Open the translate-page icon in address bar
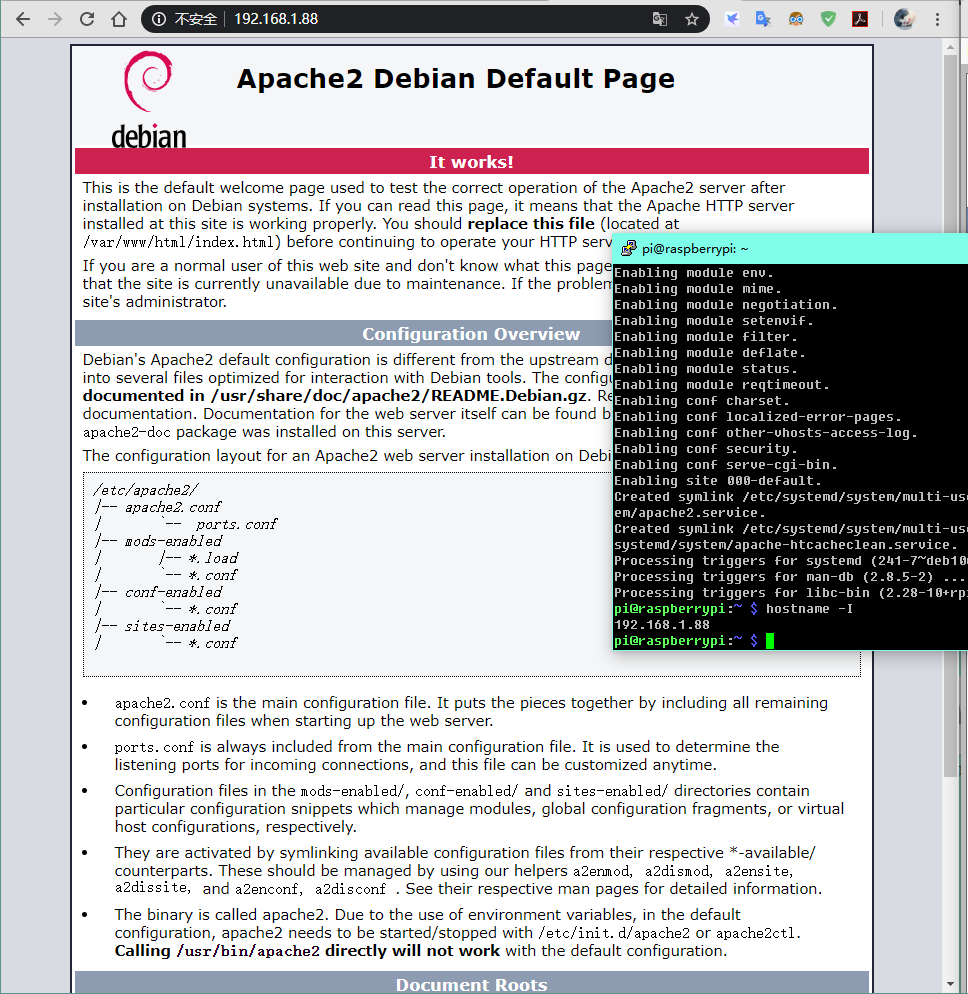This screenshot has width=968, height=994. coord(660,19)
